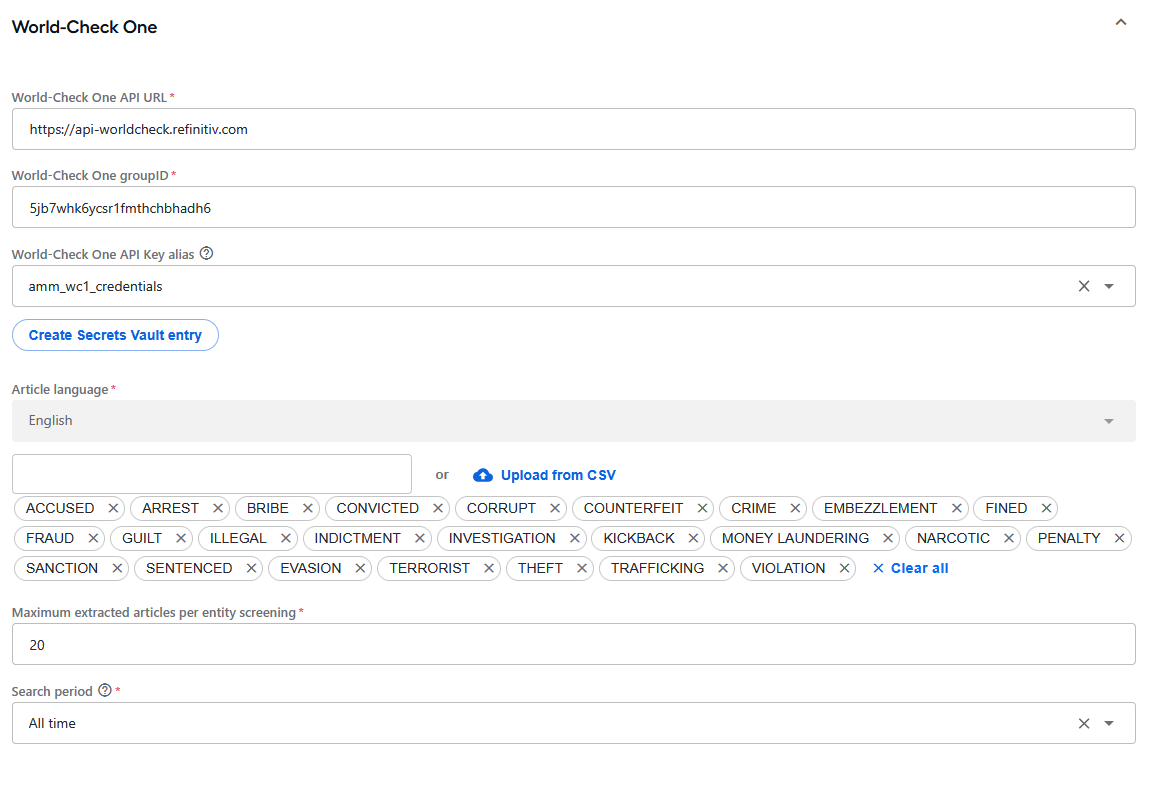Viewport: 1150px width, 786px height.
Task: Click the MONEY LAUNDERING tag label
Action: pyautogui.click(x=795, y=538)
